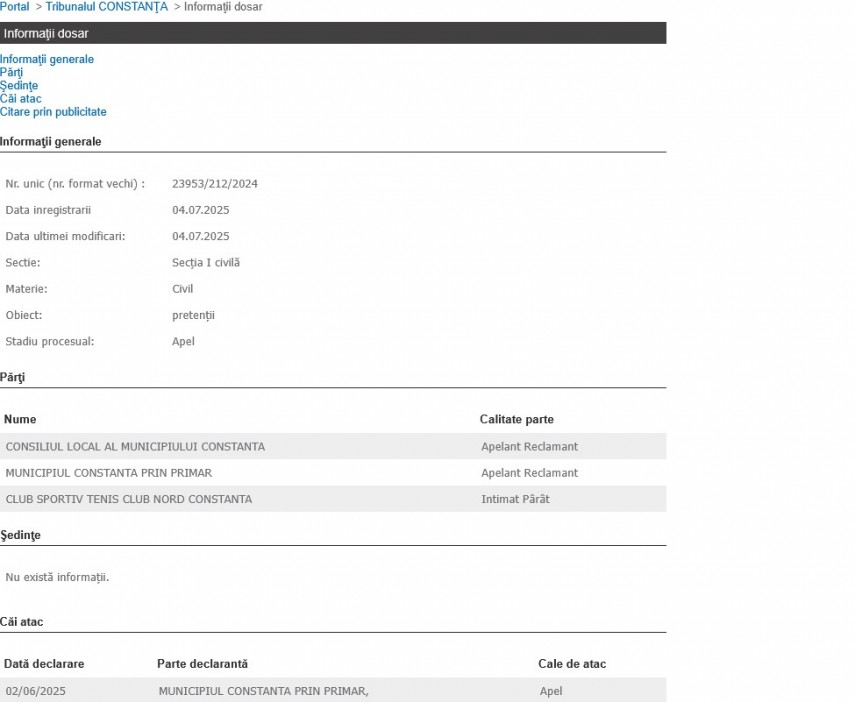This screenshot has width=855, height=702.
Task: Click the Stadiu procesual label
Action: click(50, 341)
